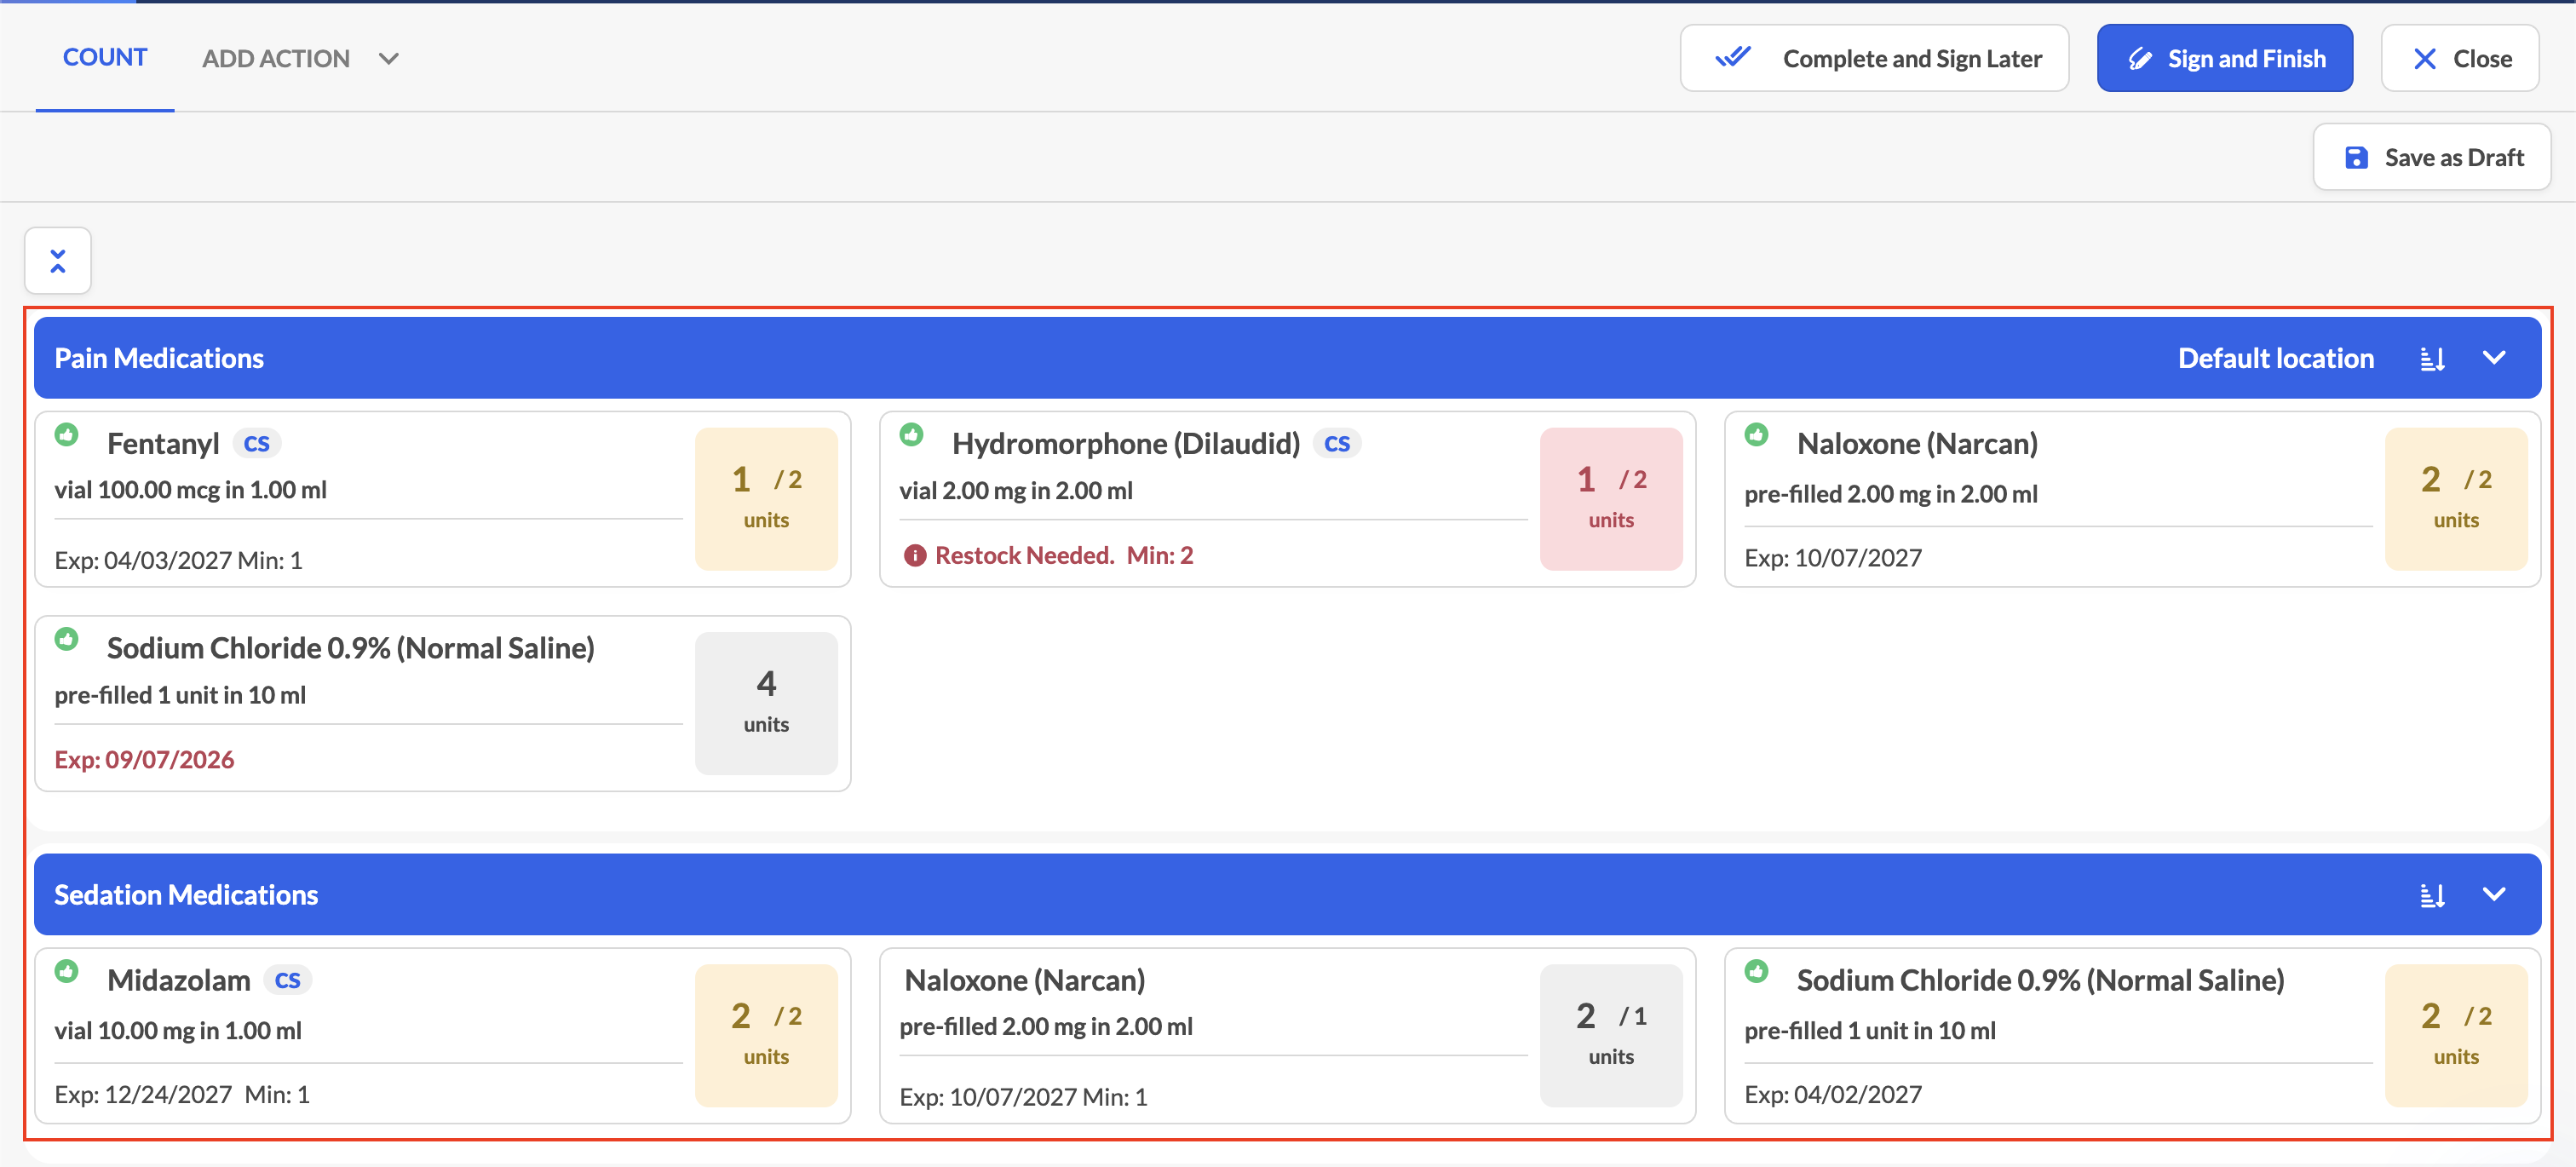Open the red Hydromorphone 1/2 units count box
The width and height of the screenshot is (2576, 1167).
tap(1610, 499)
